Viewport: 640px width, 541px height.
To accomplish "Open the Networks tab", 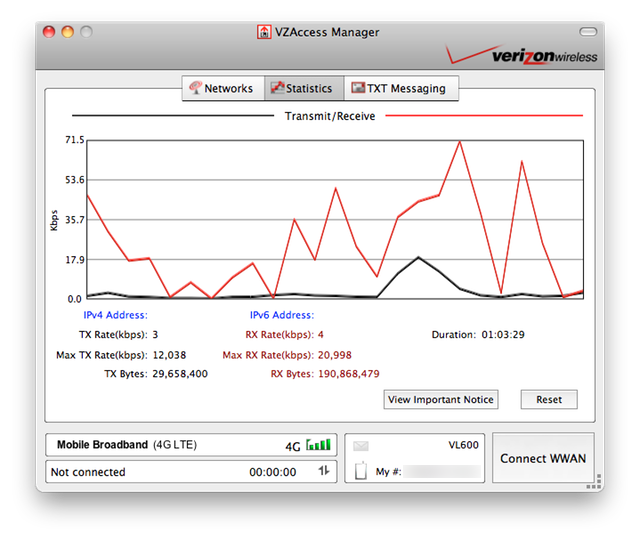I will pyautogui.click(x=223, y=88).
